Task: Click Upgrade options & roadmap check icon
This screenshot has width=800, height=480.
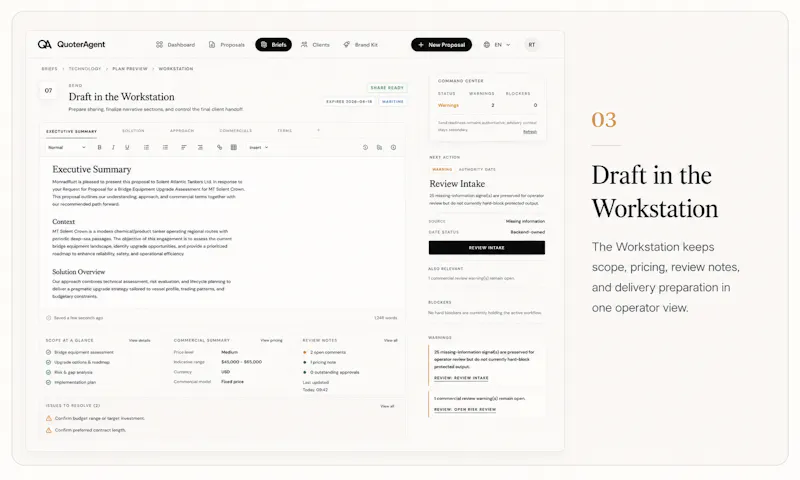Action: pyautogui.click(x=48, y=362)
